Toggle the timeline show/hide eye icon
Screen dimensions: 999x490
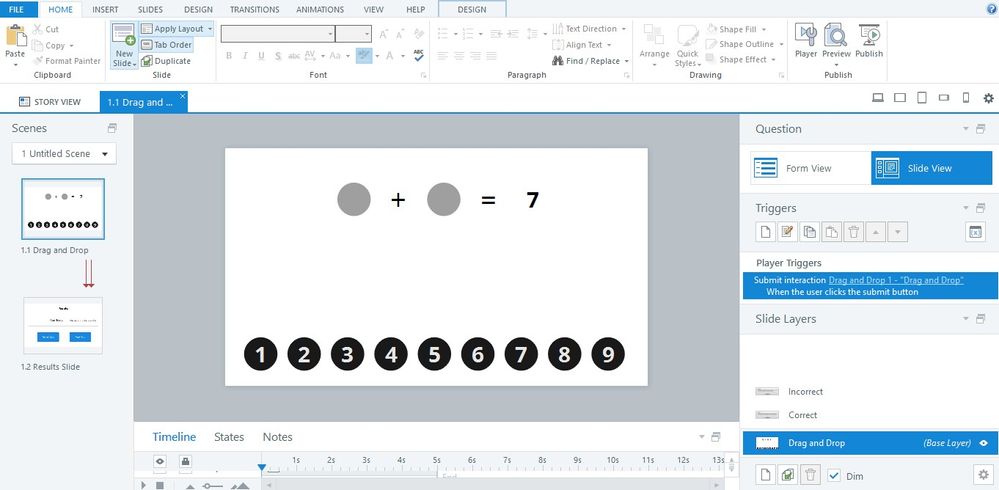point(160,461)
